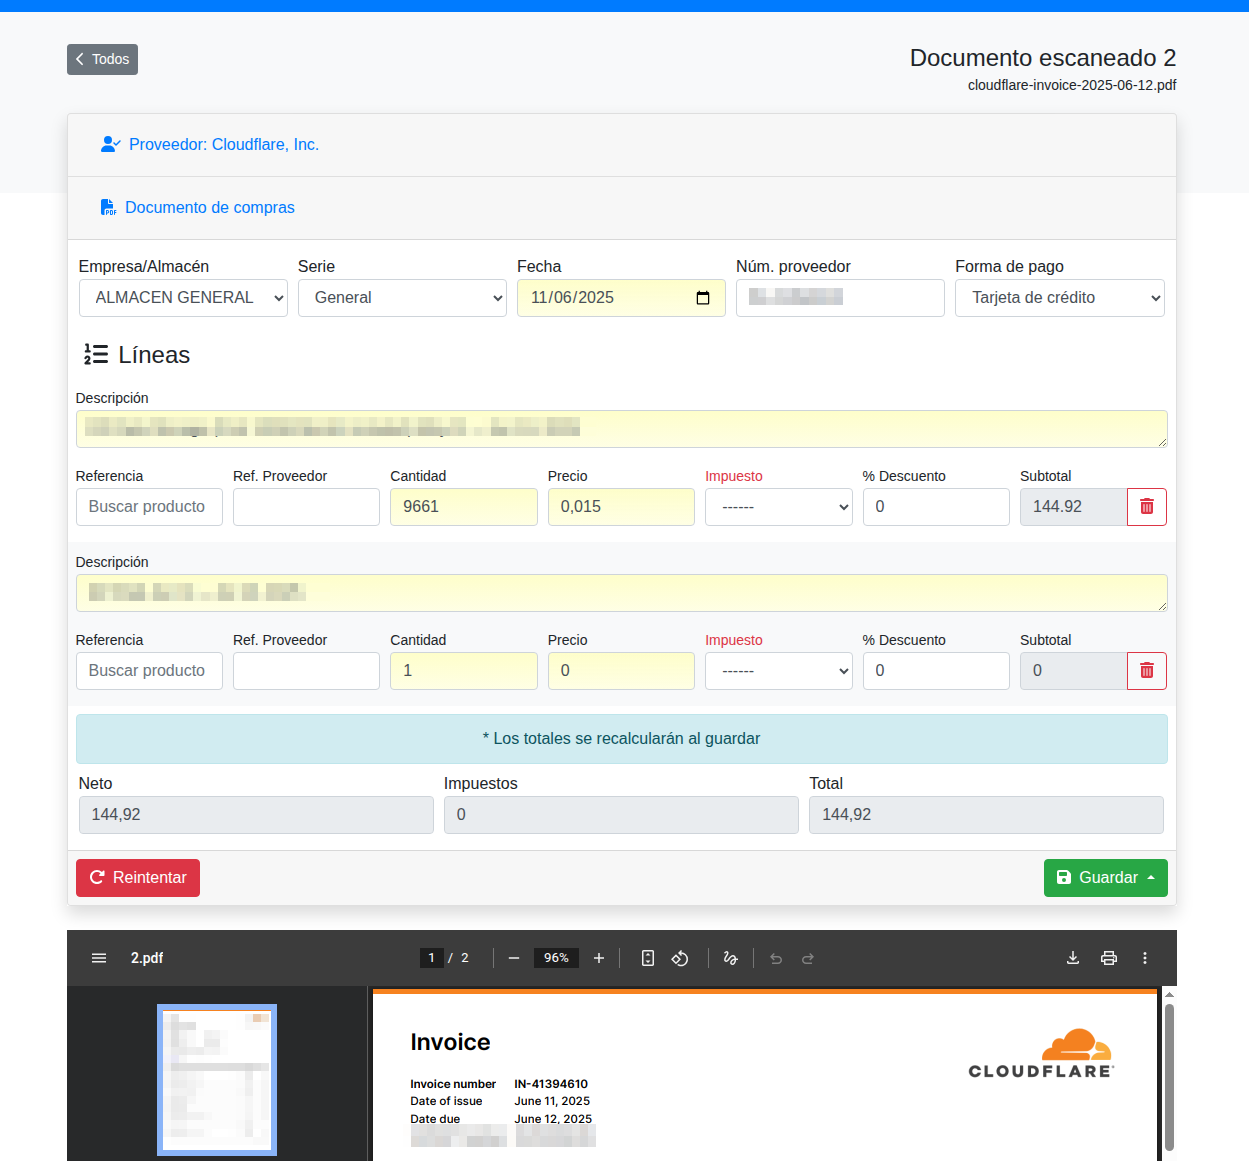This screenshot has height=1161, width=1249.
Task: Zoom out the PDF with minus icon
Action: point(514,958)
